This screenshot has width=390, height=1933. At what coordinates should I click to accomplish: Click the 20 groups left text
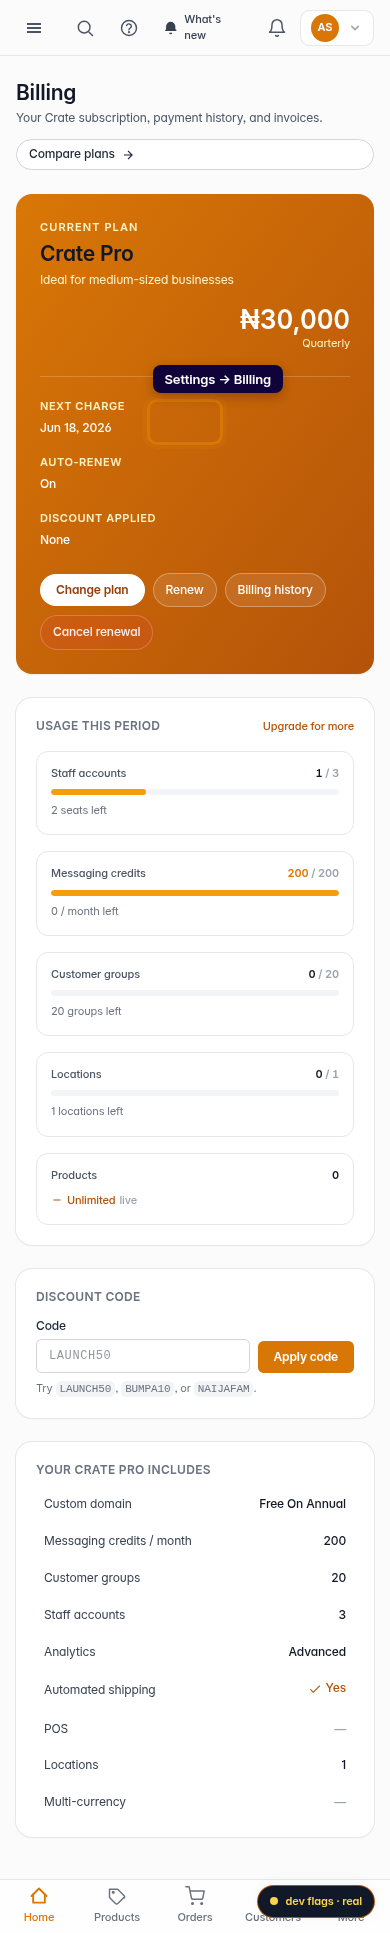86,1011
